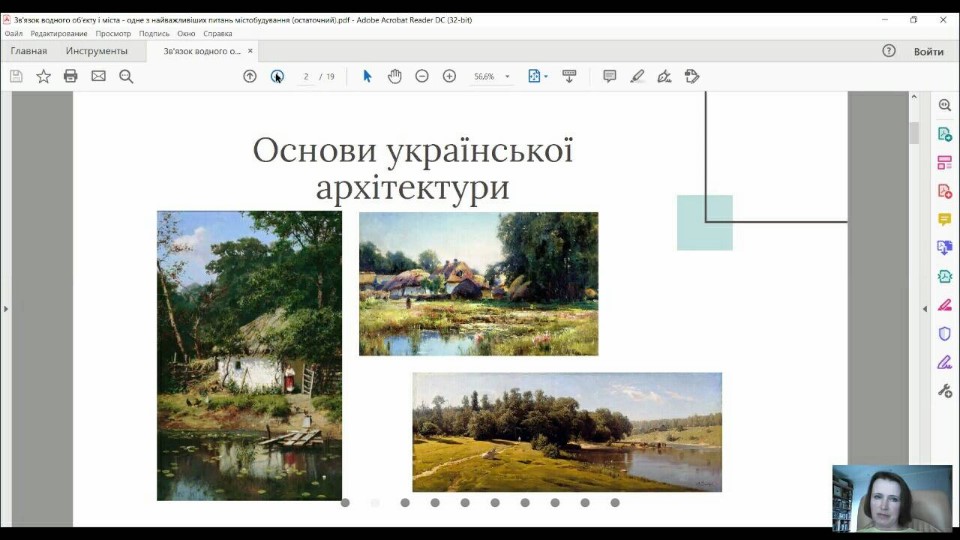The image size is (960, 540).
Task: Open the Подпись menu
Action: (x=154, y=34)
